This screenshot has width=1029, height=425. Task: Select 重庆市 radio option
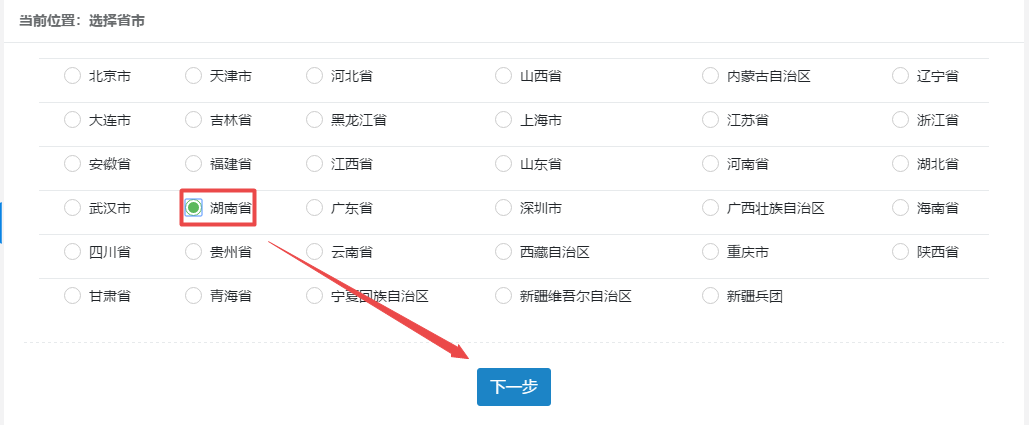point(711,252)
